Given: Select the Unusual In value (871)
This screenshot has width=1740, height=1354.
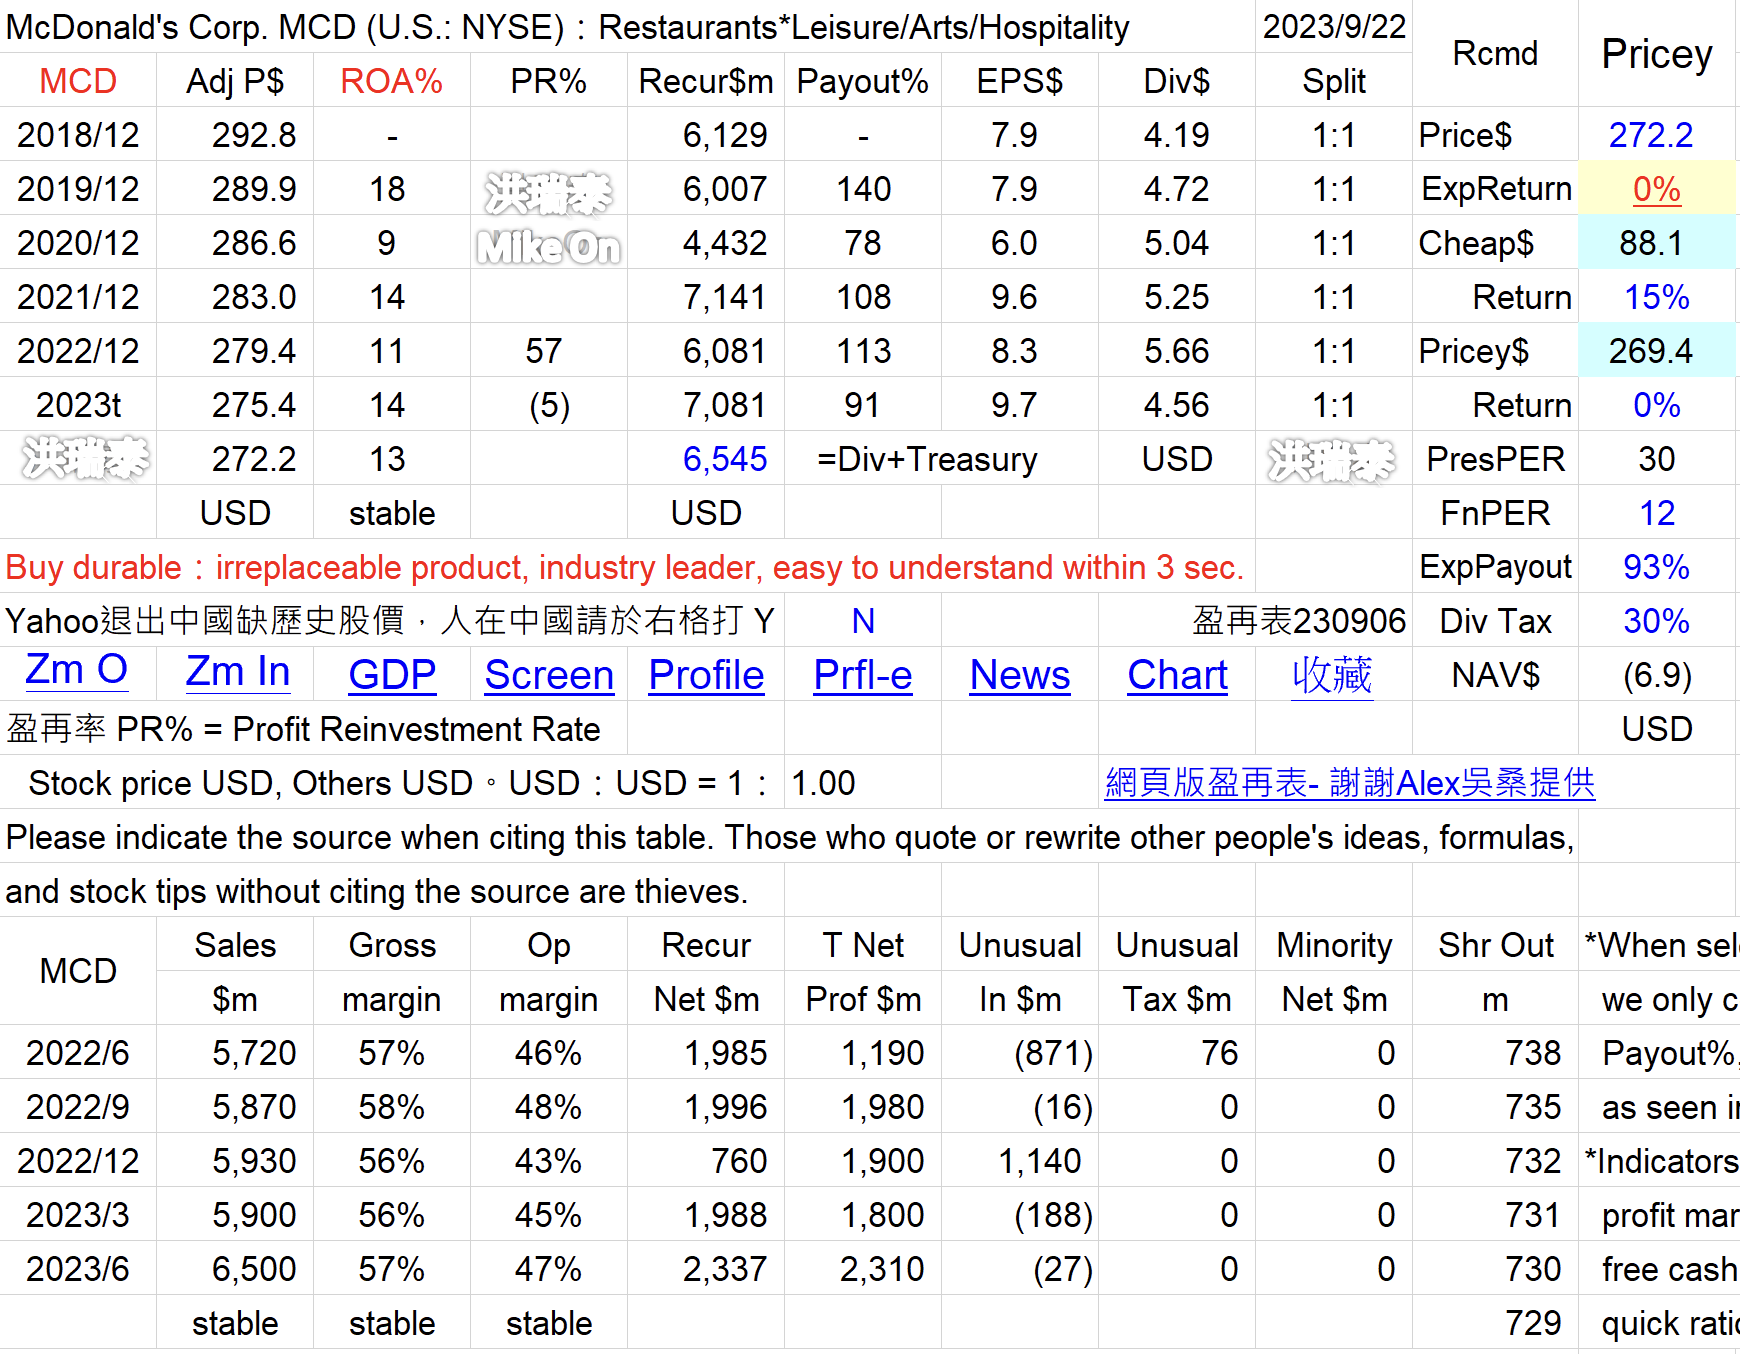Looking at the screenshot, I should click(1053, 1053).
